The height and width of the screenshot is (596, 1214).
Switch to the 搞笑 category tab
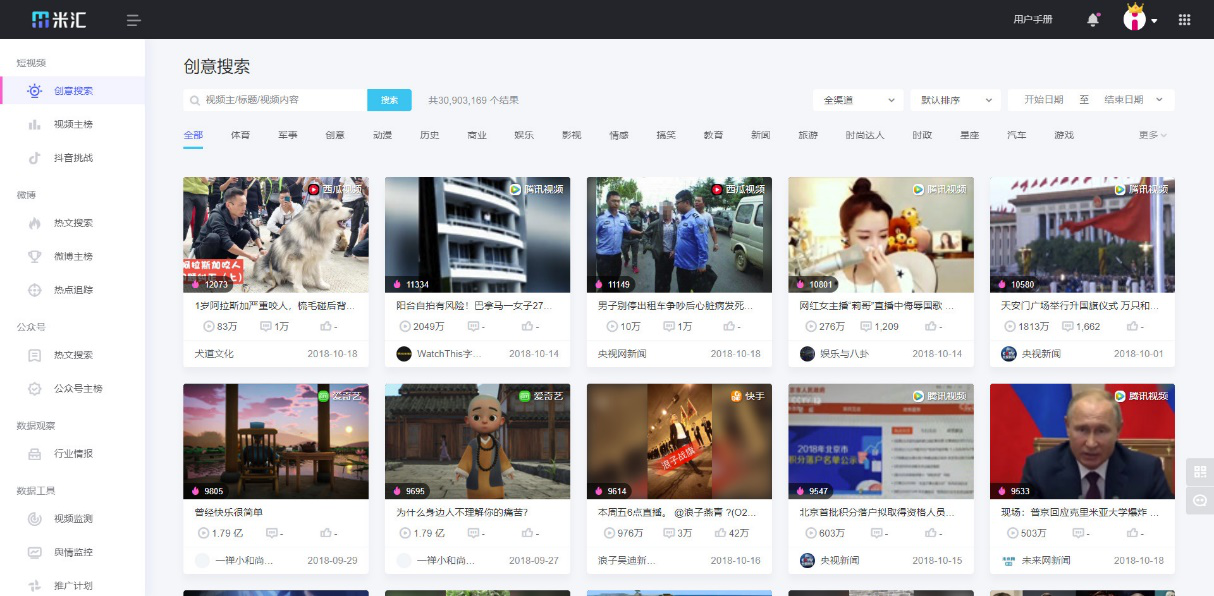pos(665,133)
